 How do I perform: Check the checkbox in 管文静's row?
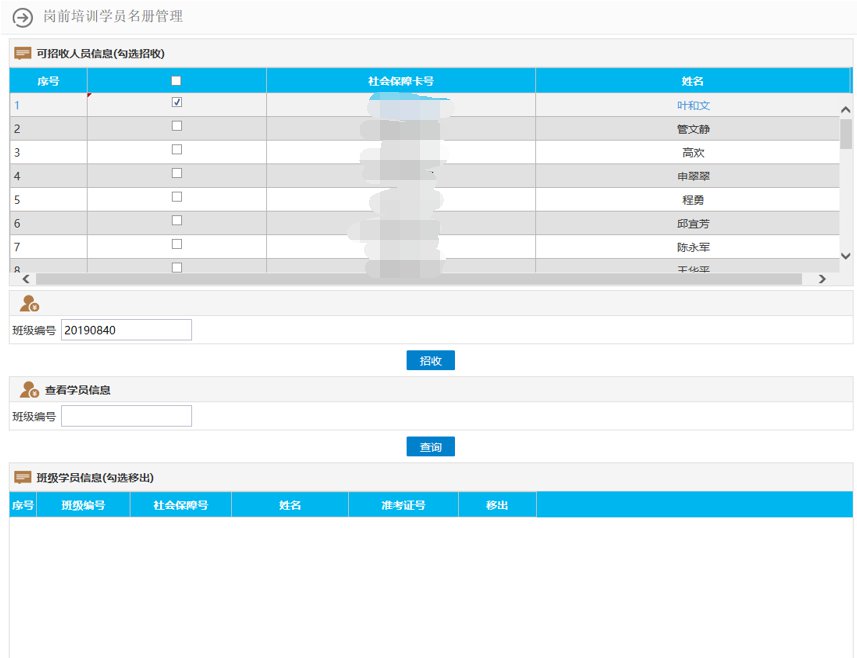pyautogui.click(x=177, y=126)
